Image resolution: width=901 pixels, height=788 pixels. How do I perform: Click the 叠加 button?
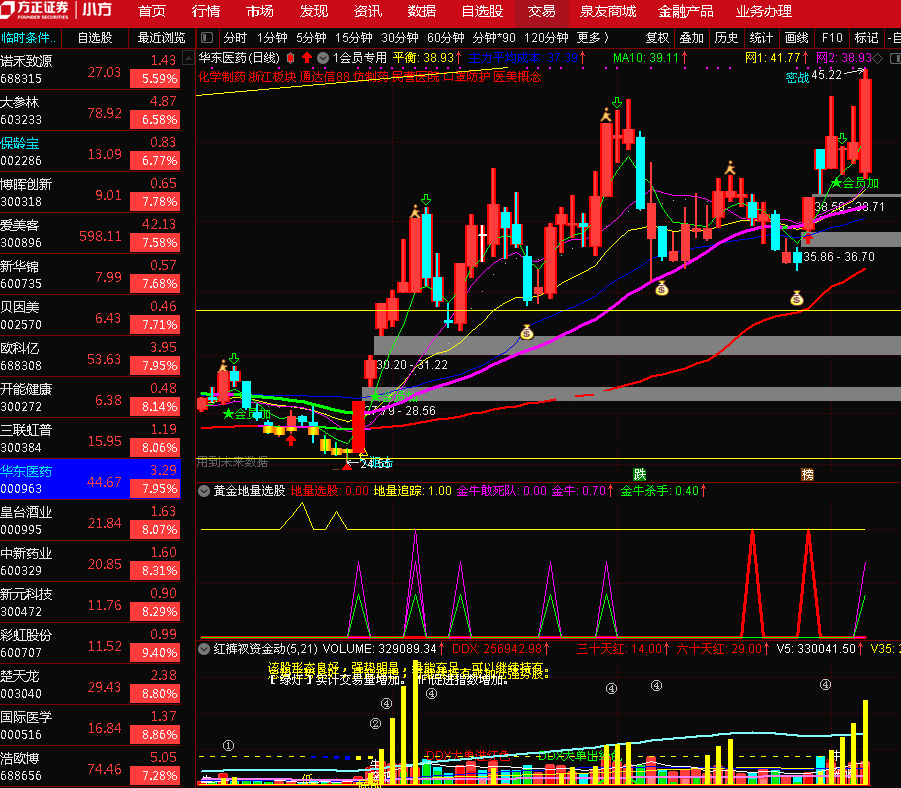click(692, 38)
